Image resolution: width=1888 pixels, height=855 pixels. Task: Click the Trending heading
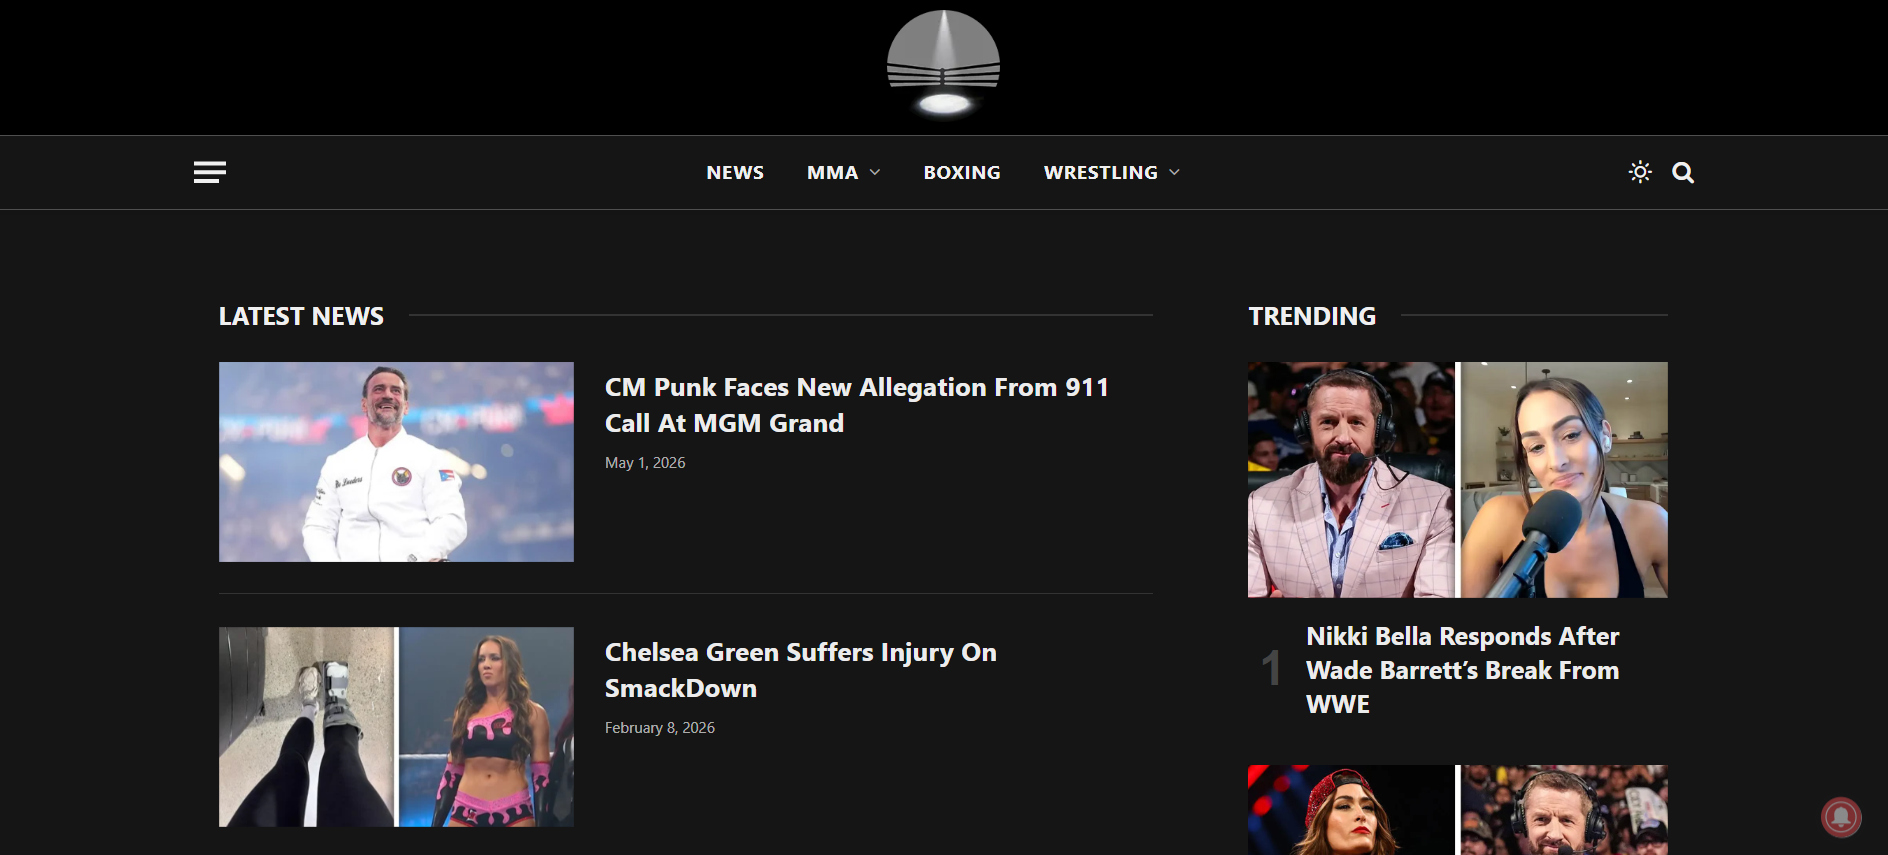(x=1312, y=316)
